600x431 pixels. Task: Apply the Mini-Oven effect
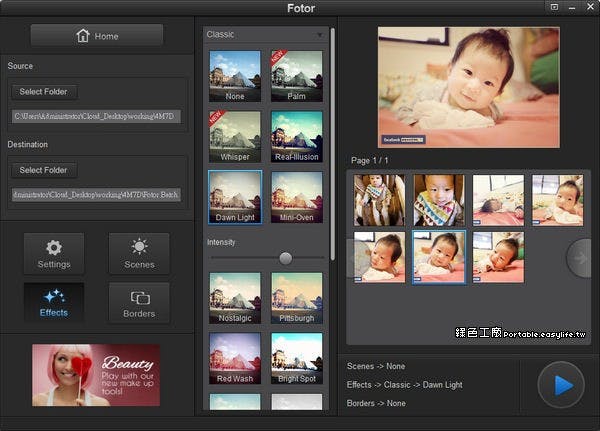pos(297,197)
